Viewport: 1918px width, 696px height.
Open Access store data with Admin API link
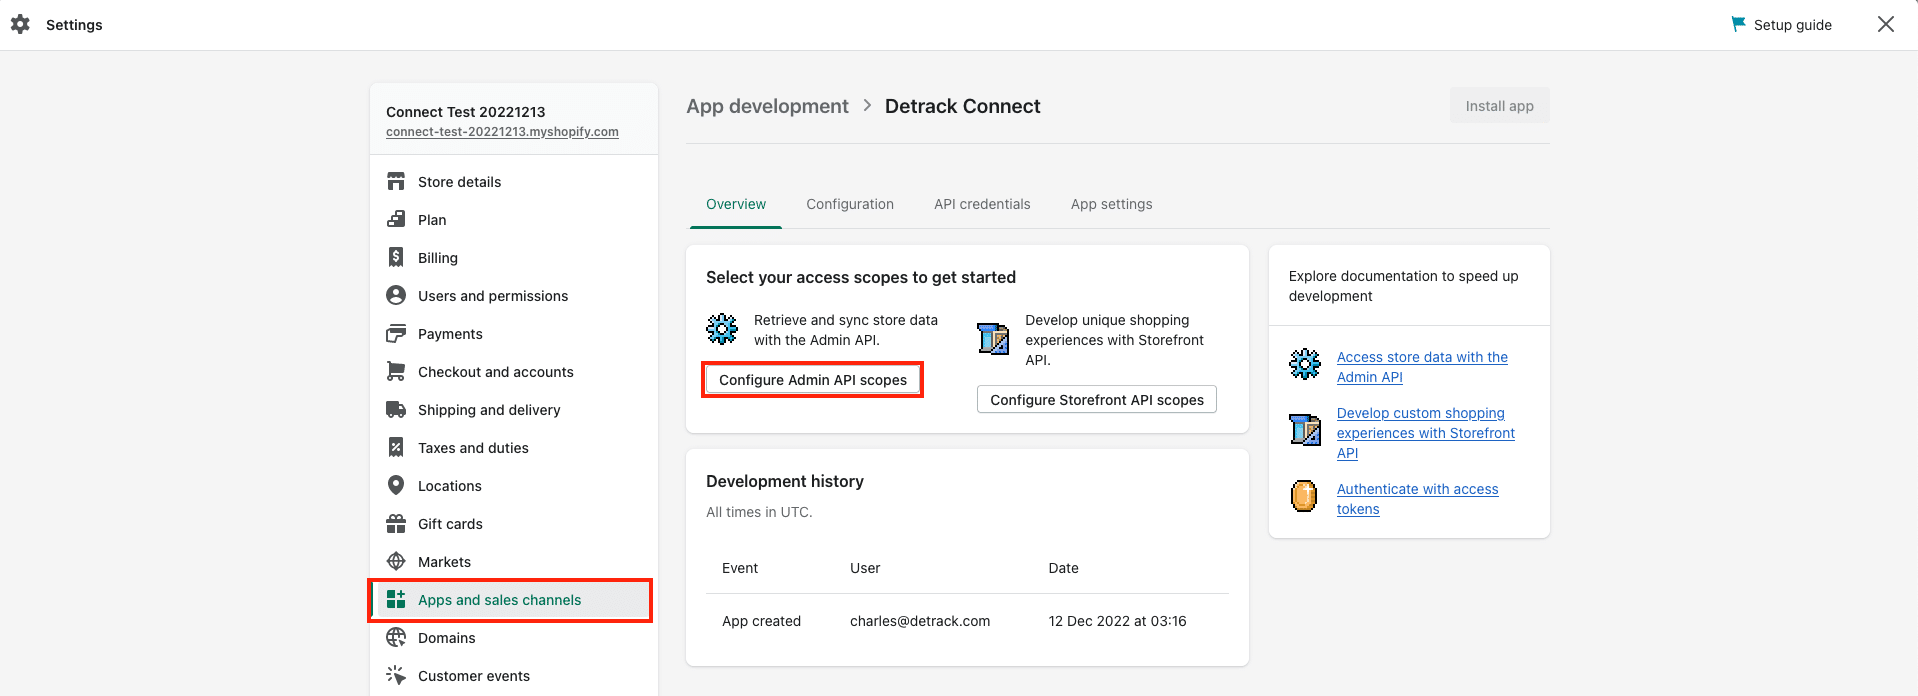[1422, 367]
